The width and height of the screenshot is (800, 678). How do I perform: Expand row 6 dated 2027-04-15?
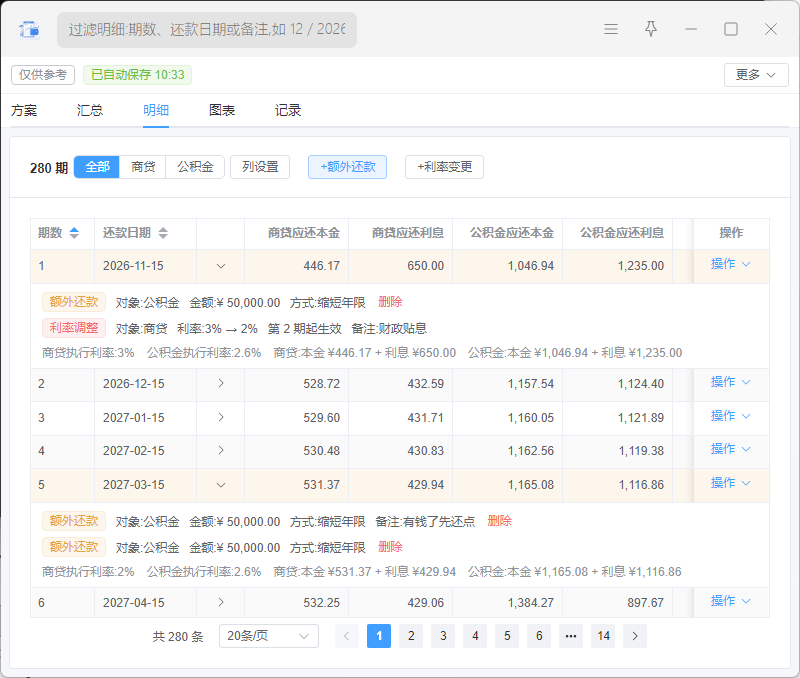coord(221,602)
